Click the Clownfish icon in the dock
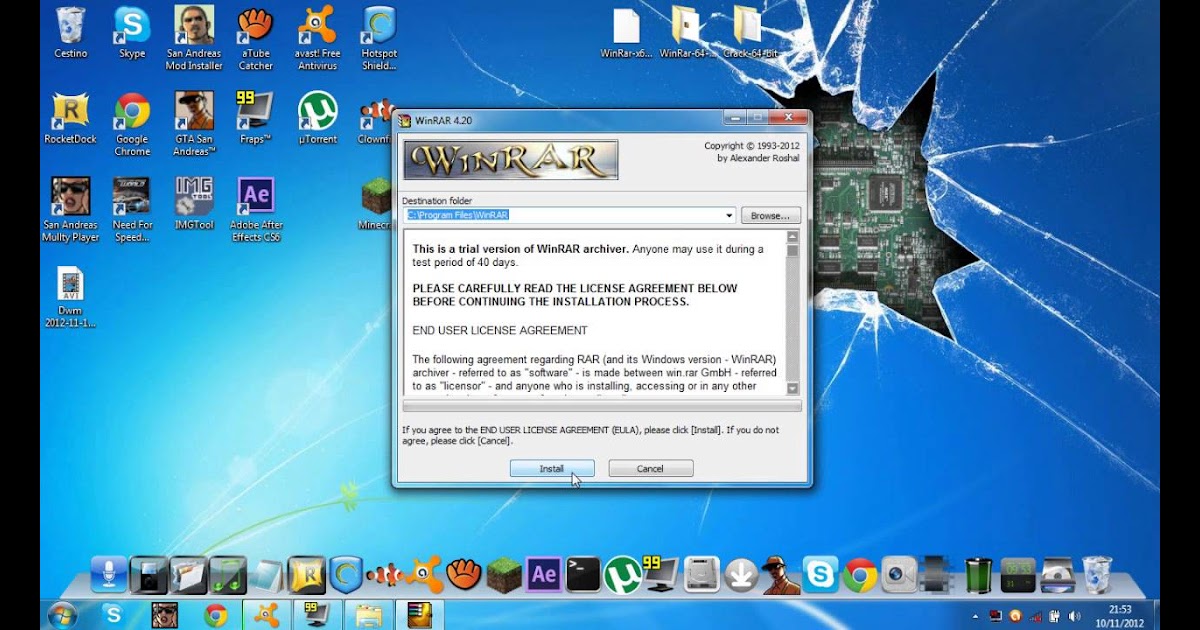Screen dimensions: 1200x630 pyautogui.click(x=385, y=575)
